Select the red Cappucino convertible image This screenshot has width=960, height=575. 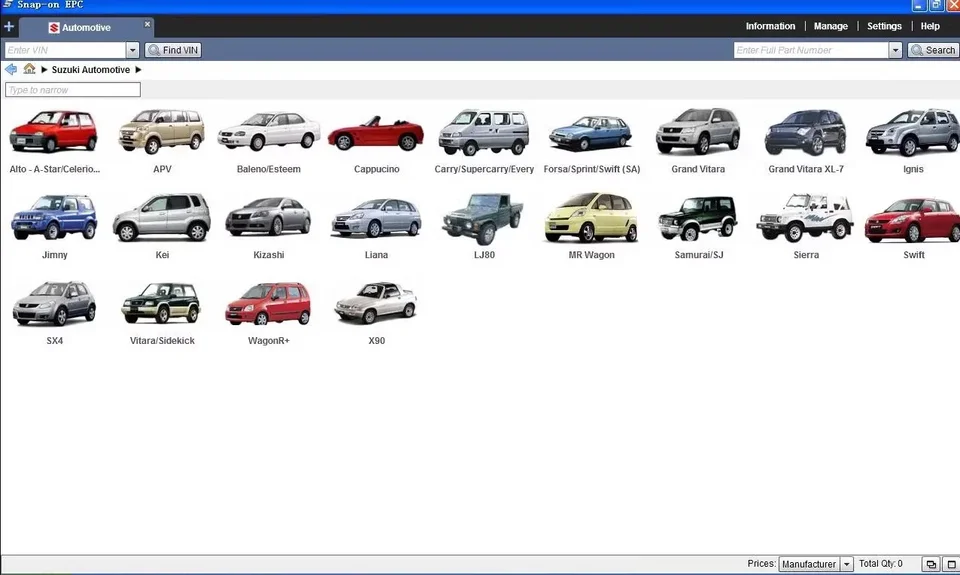(376, 133)
